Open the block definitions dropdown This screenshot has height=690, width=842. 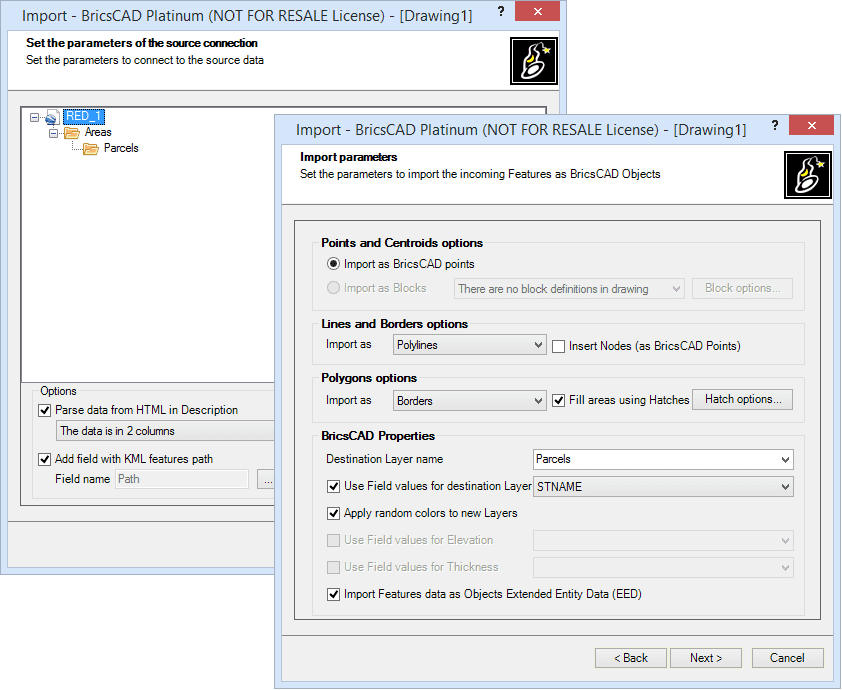click(569, 289)
